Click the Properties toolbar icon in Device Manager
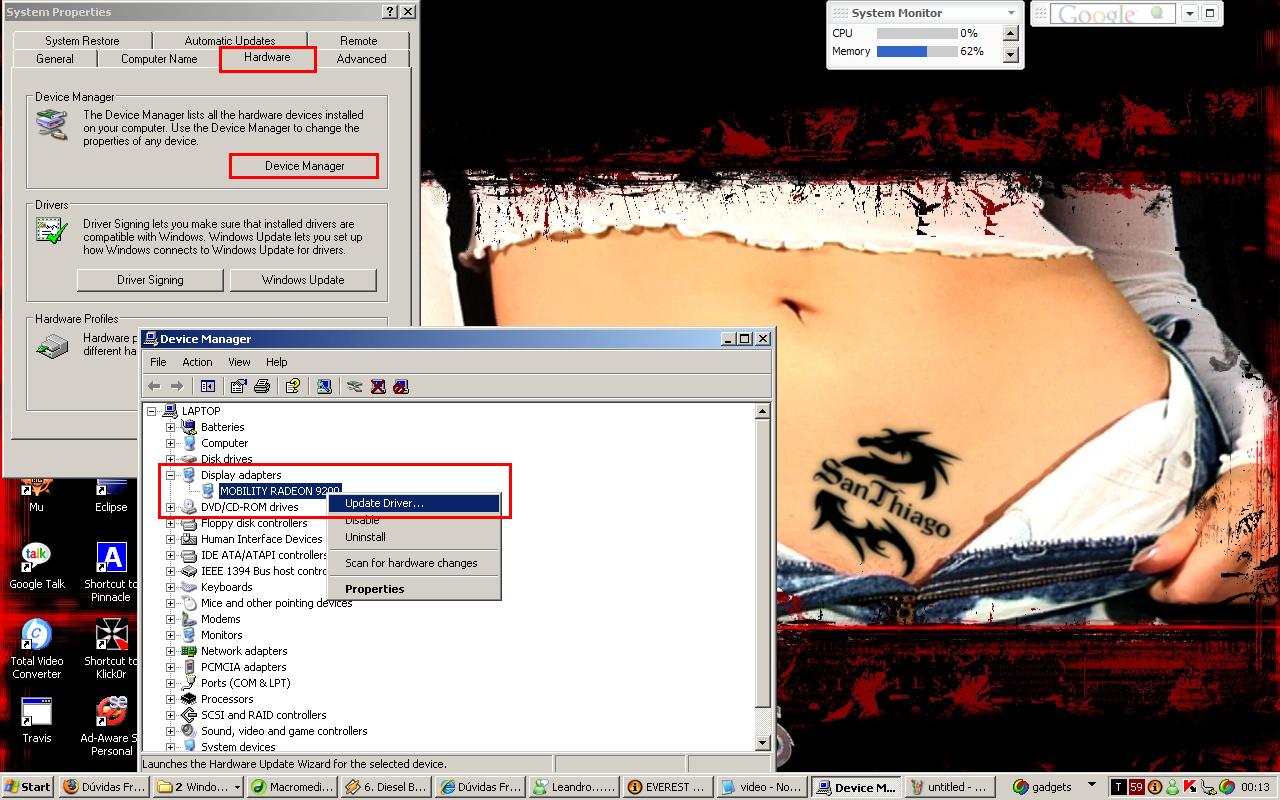This screenshot has width=1280, height=800. point(238,386)
